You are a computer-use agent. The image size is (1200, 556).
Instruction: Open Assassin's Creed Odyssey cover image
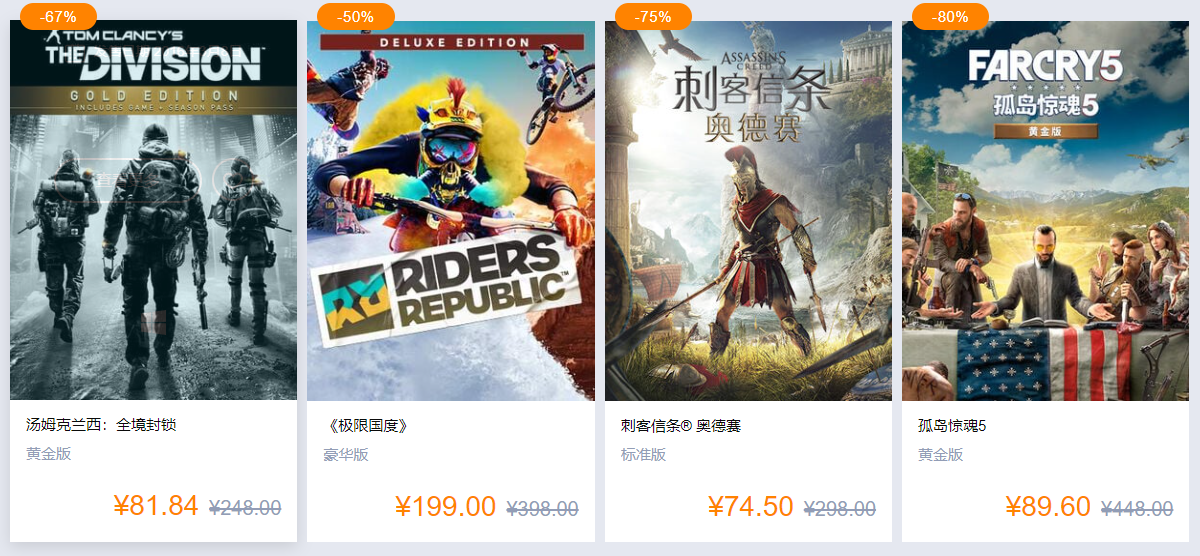(748, 210)
